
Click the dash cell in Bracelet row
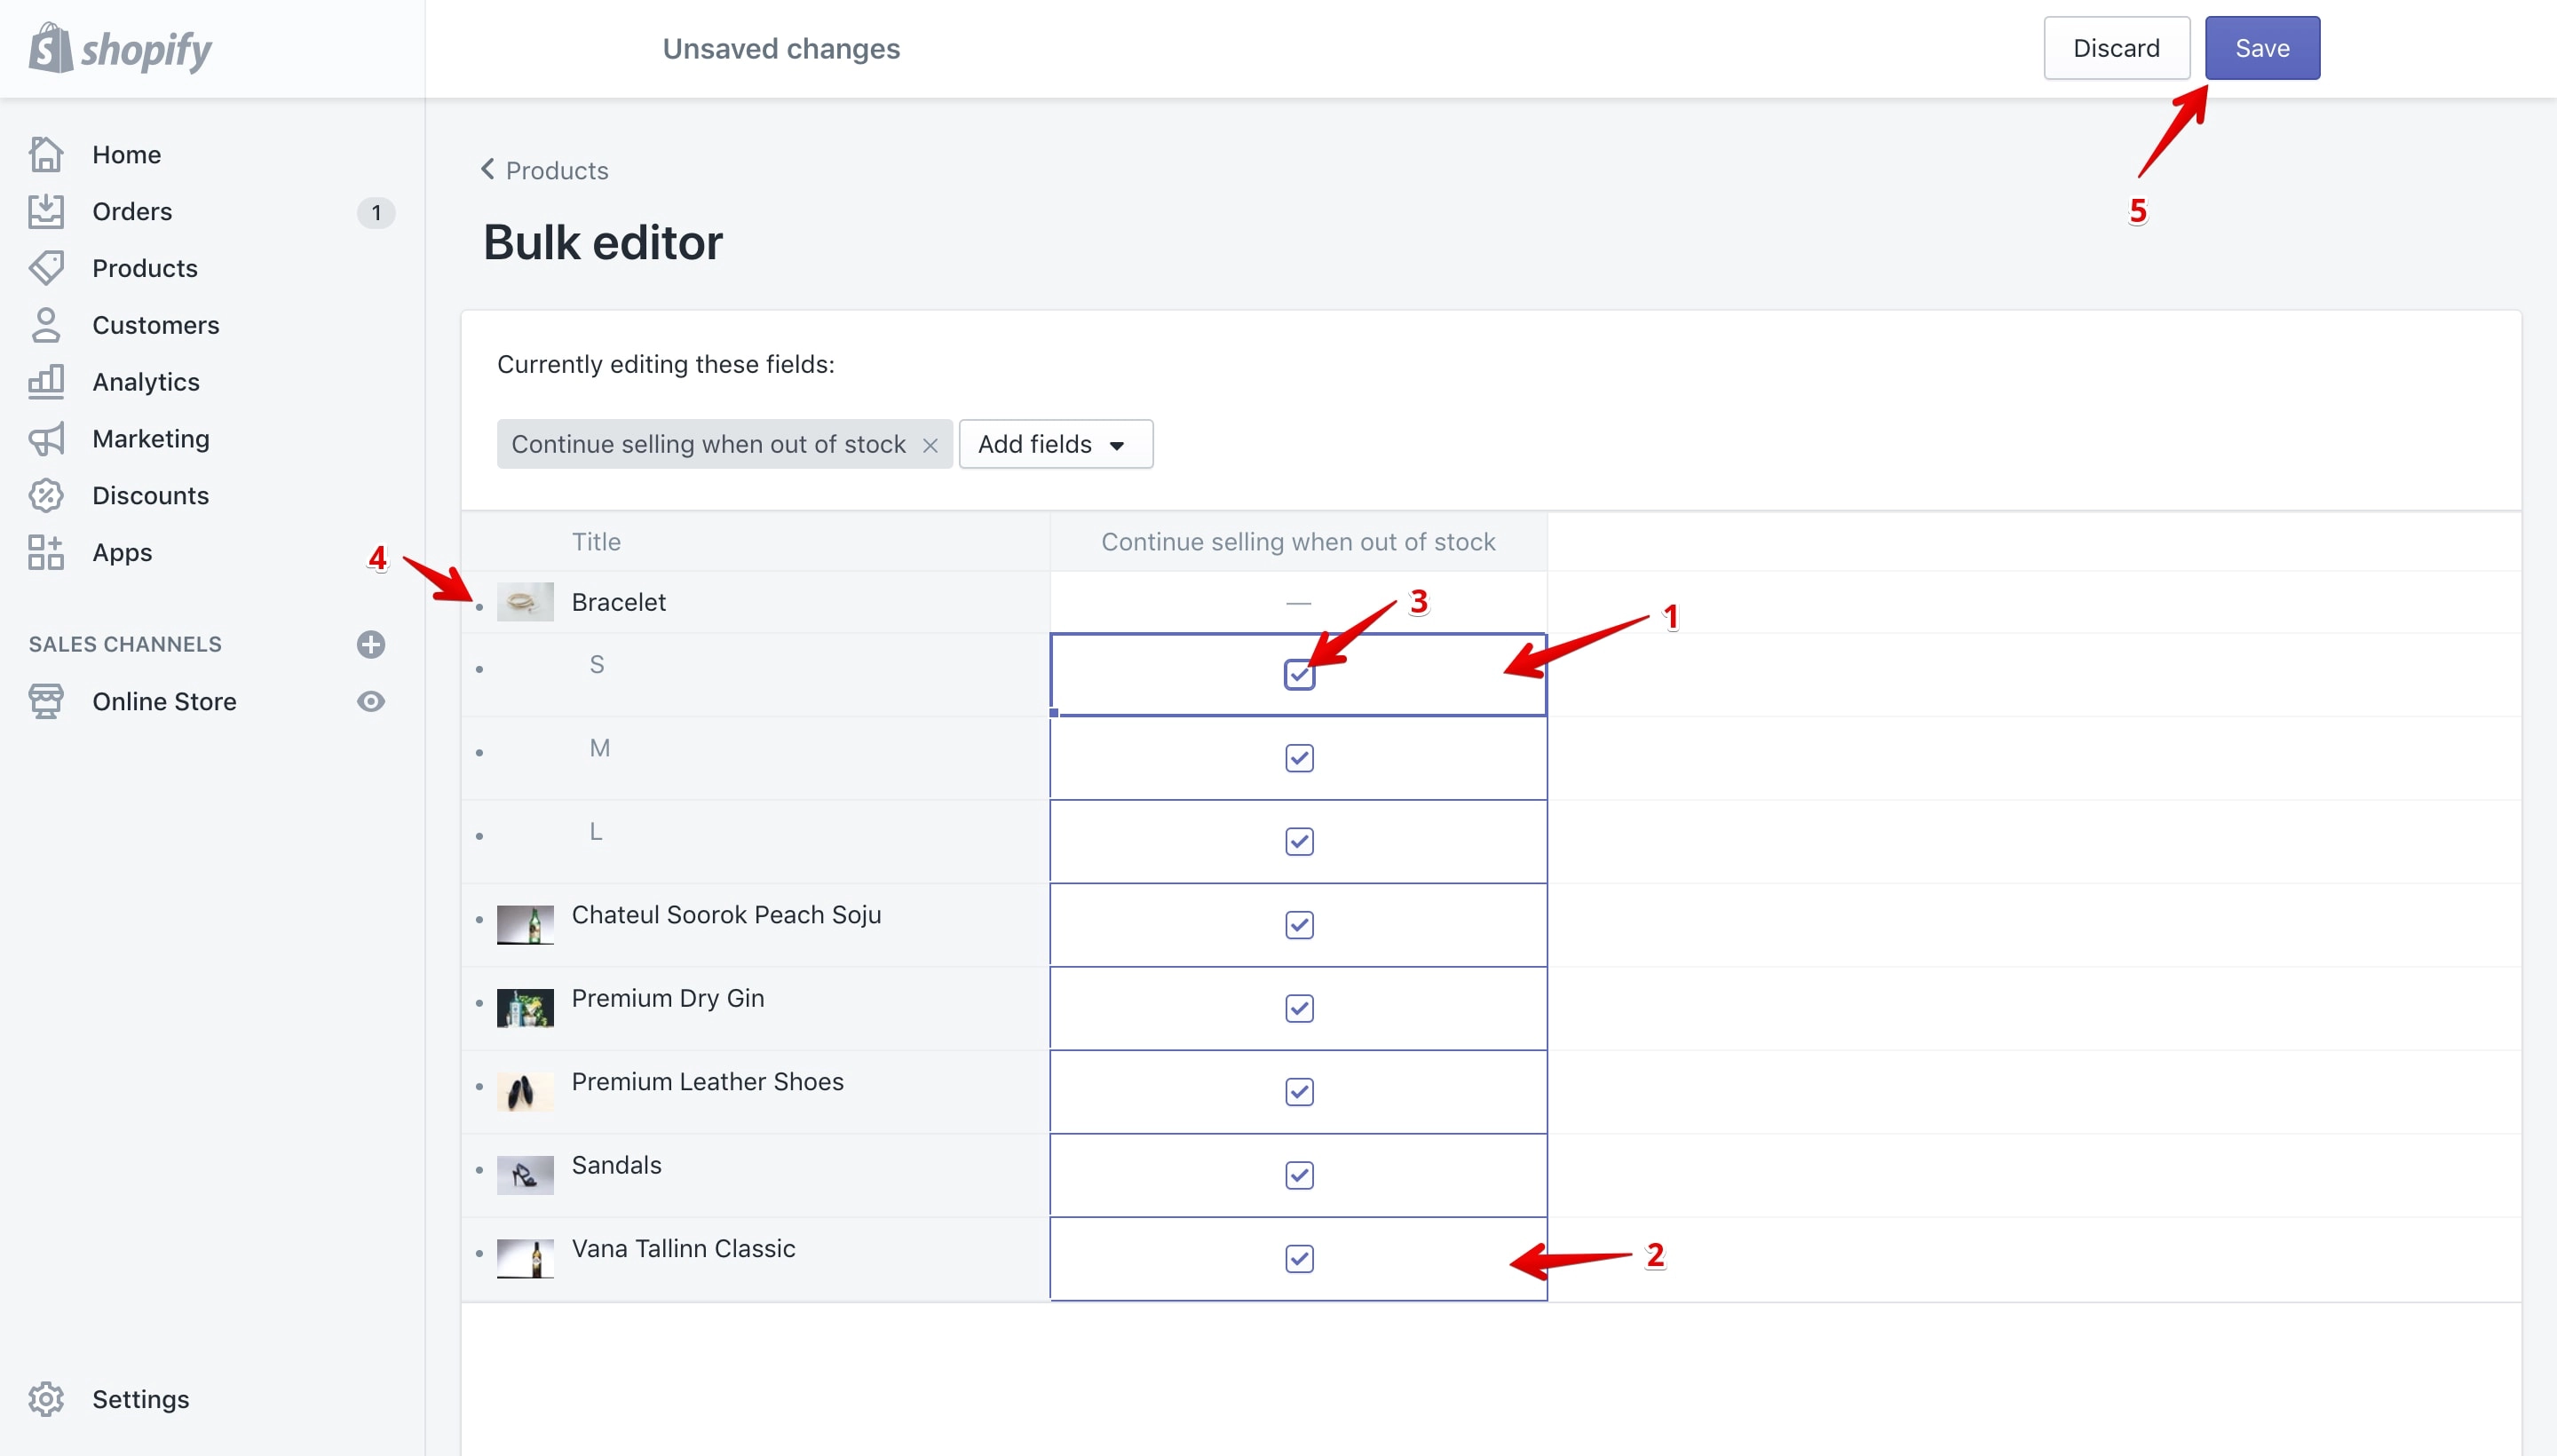pyautogui.click(x=1298, y=602)
